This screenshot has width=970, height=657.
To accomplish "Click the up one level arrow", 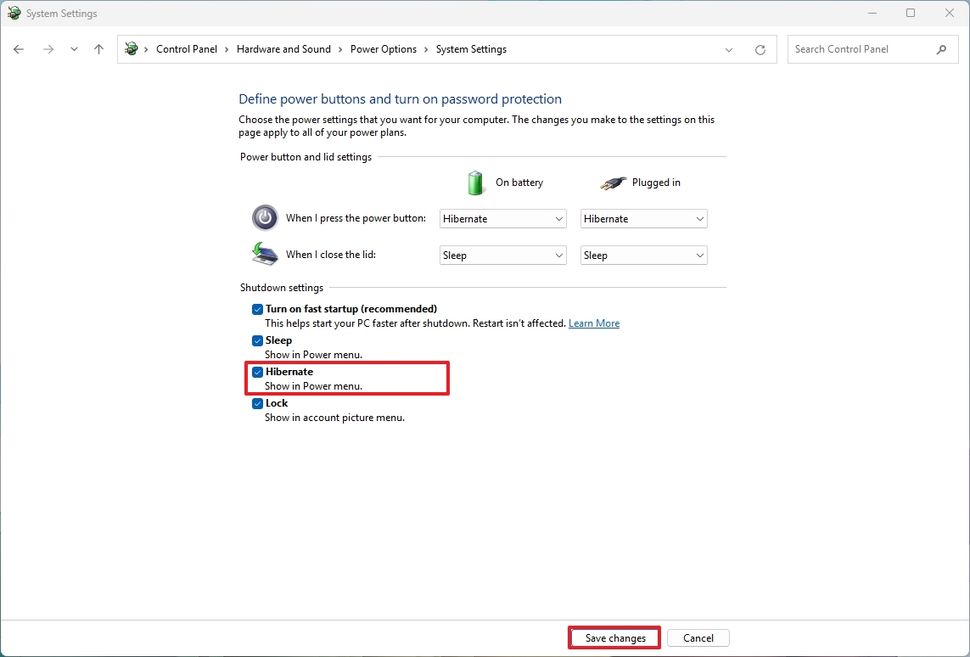I will tap(98, 48).
